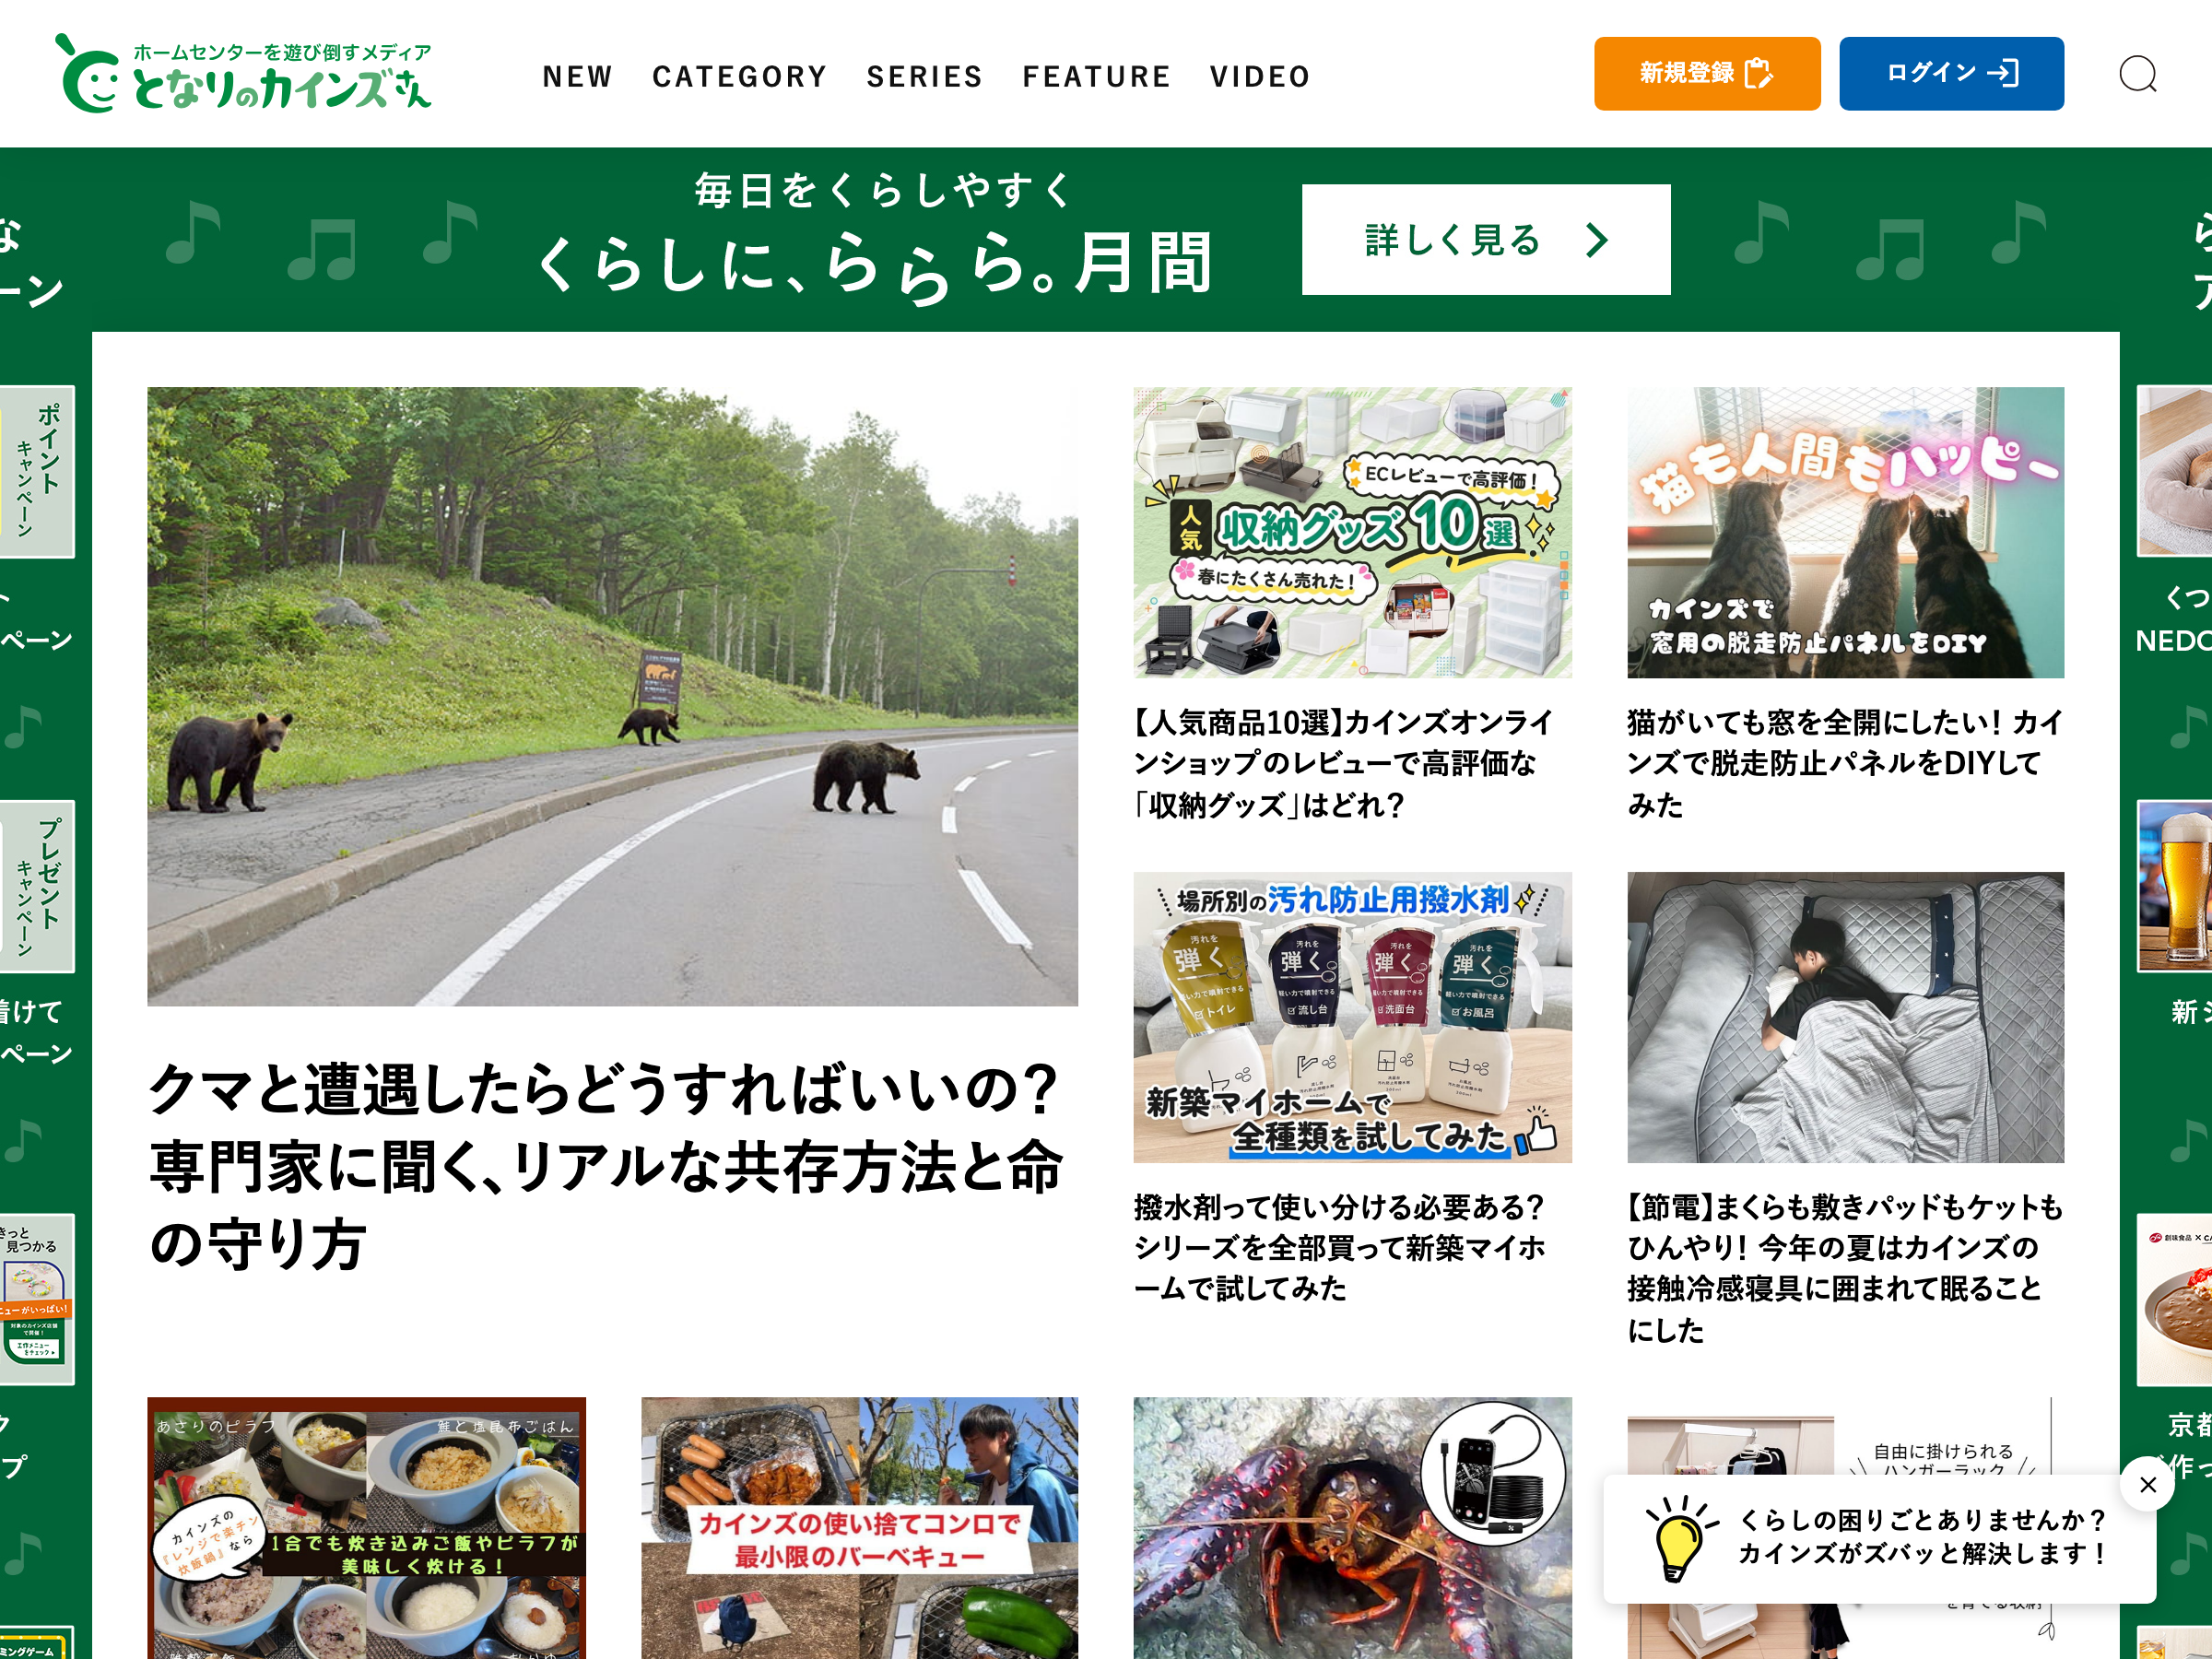Open the 【節電】まくらも敷きパッド article title
Image resolution: width=2212 pixels, height=1659 pixels.
[x=1845, y=1268]
